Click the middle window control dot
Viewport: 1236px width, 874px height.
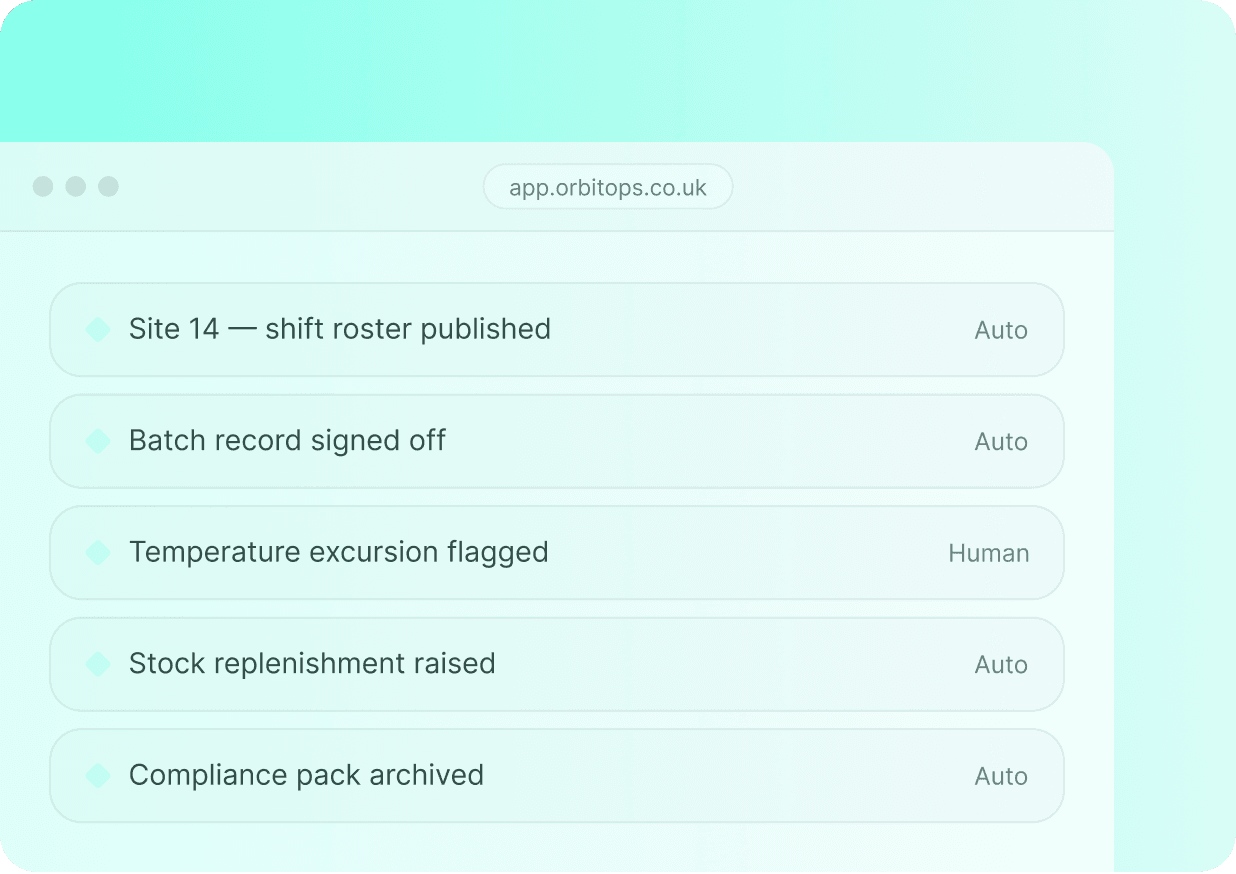click(x=76, y=187)
